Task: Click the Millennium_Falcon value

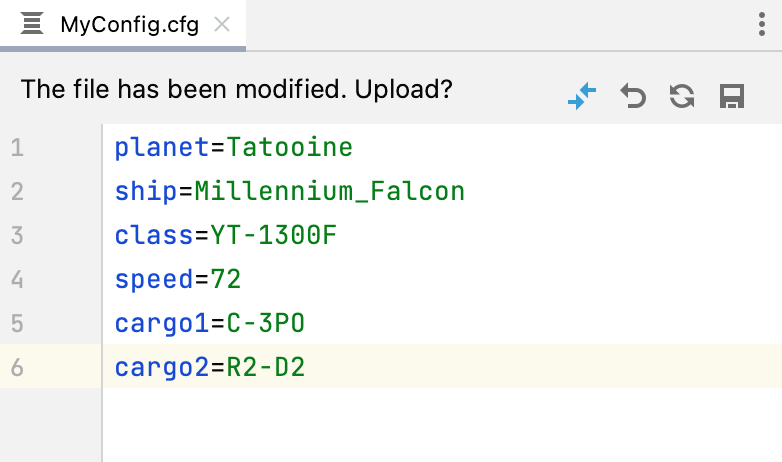Action: (329, 192)
